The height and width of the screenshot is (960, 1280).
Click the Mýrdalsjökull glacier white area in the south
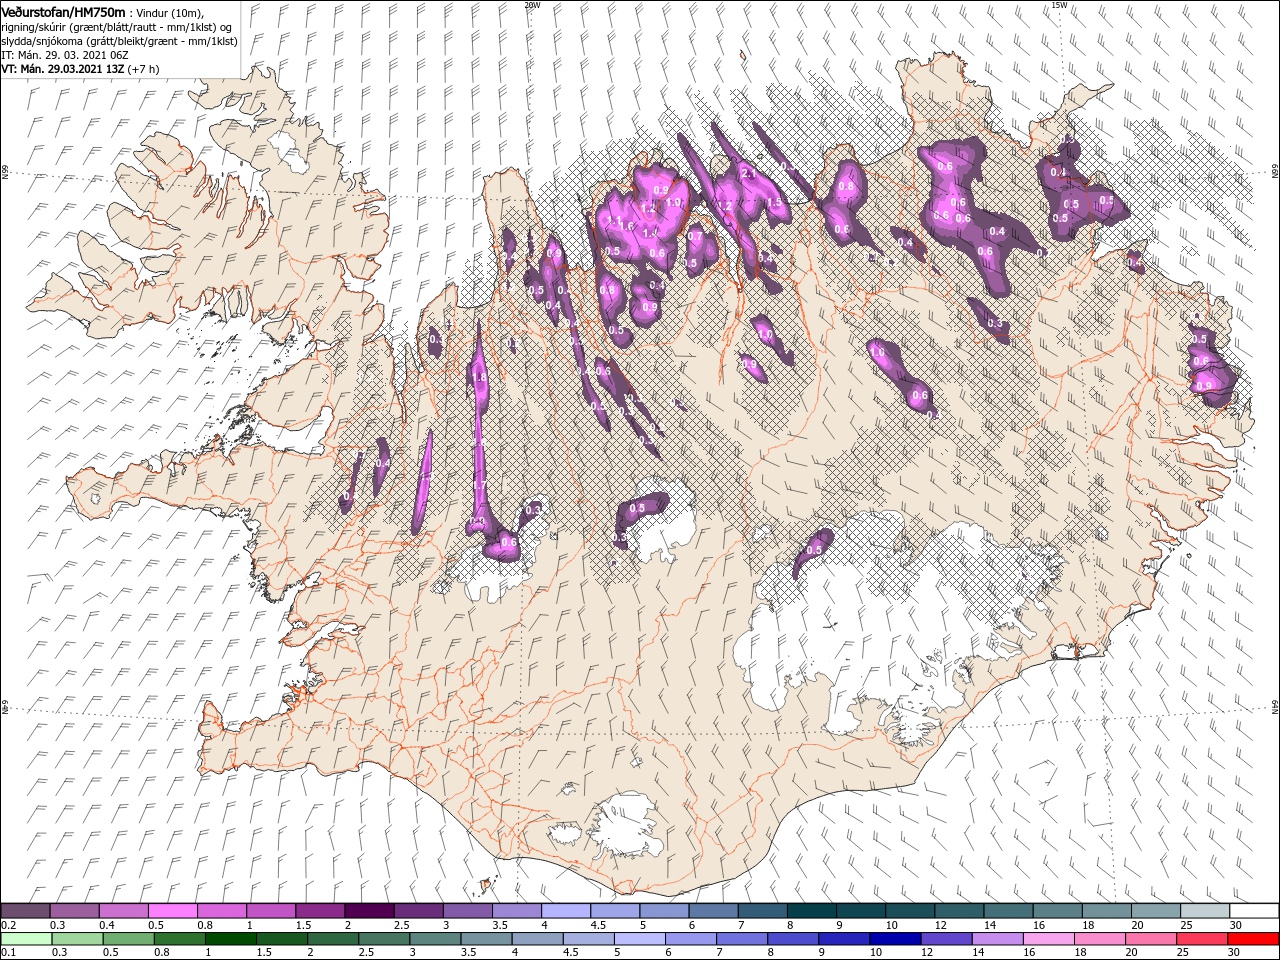click(x=627, y=826)
